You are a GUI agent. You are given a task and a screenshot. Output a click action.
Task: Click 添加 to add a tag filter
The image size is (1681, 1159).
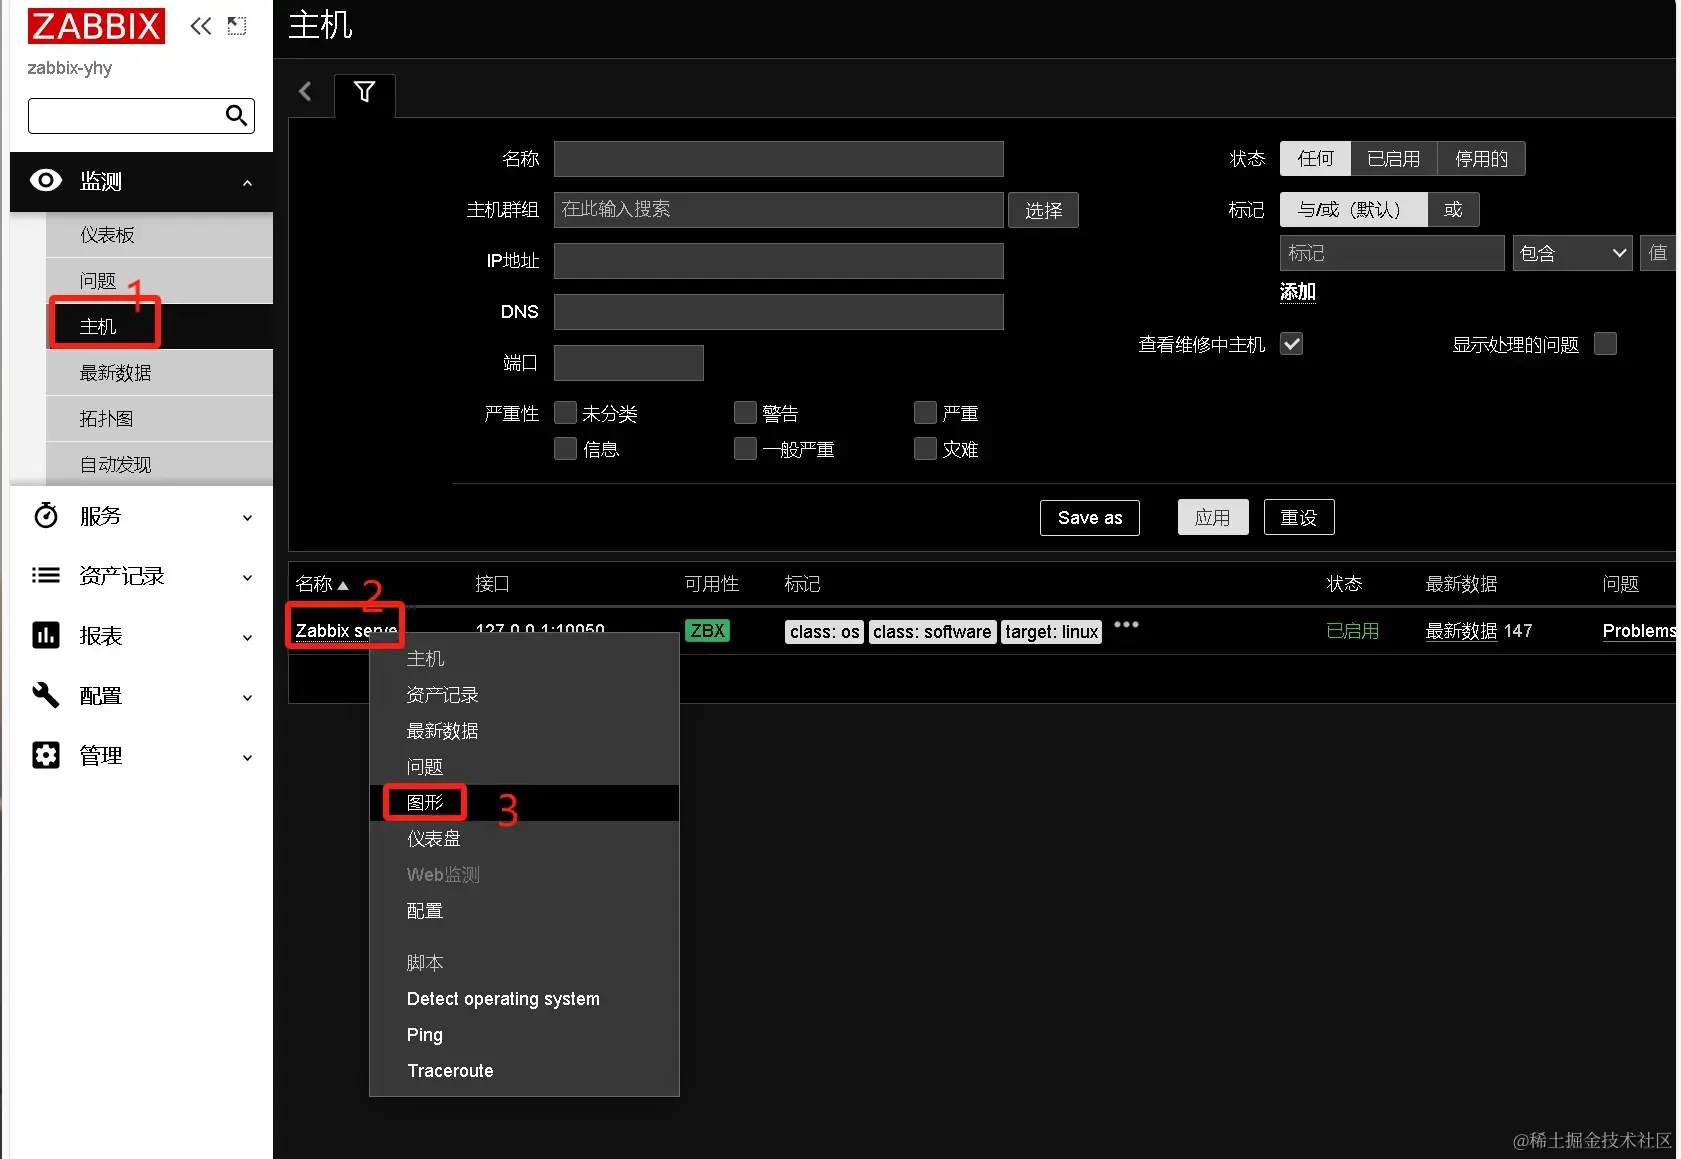pyautogui.click(x=1298, y=292)
